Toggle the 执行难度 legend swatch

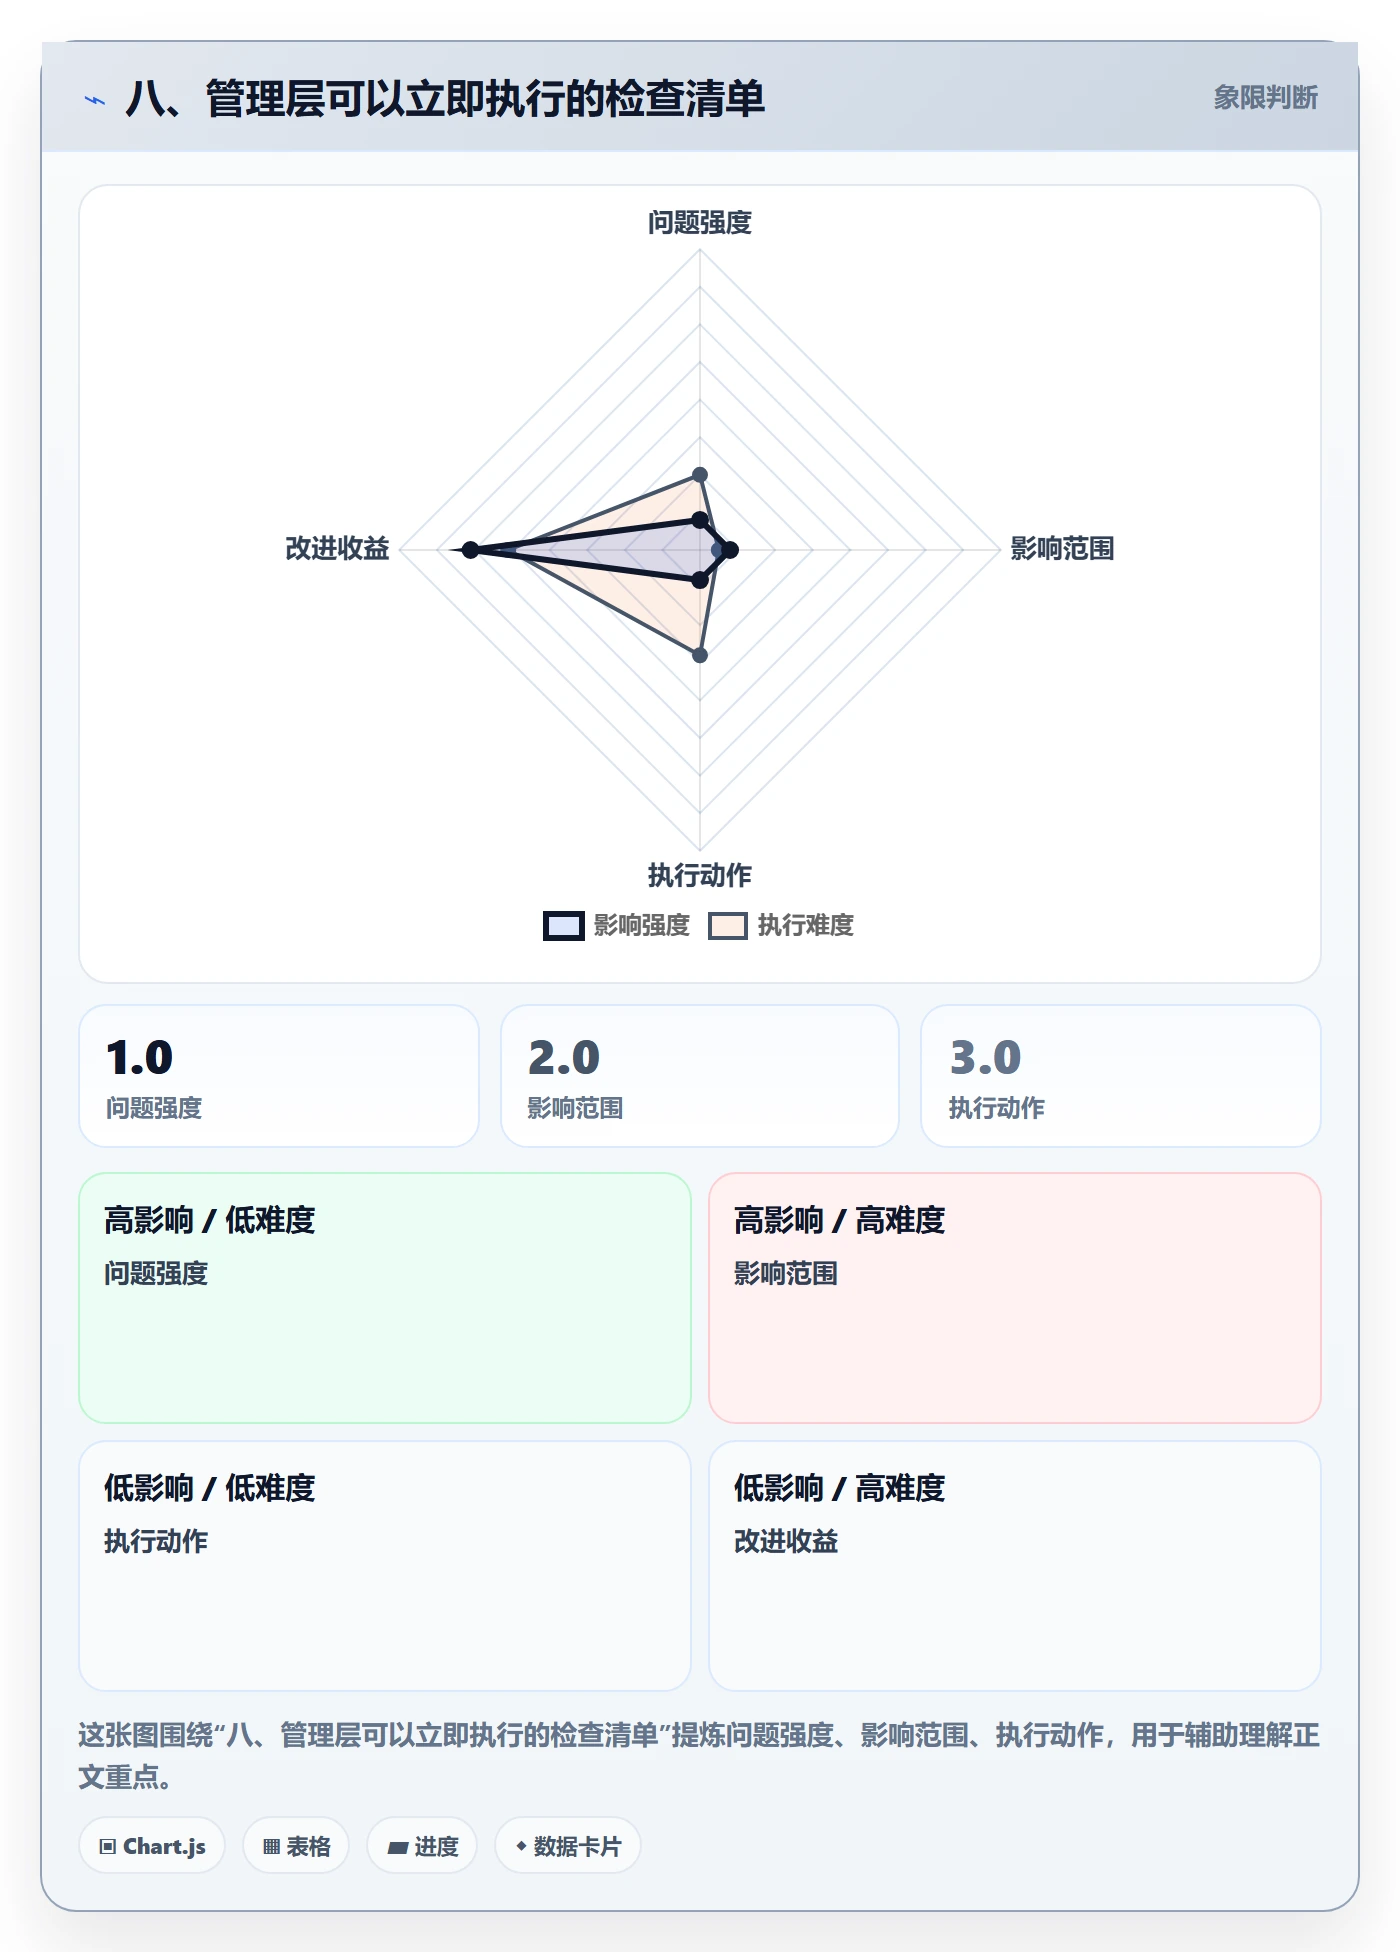[728, 926]
